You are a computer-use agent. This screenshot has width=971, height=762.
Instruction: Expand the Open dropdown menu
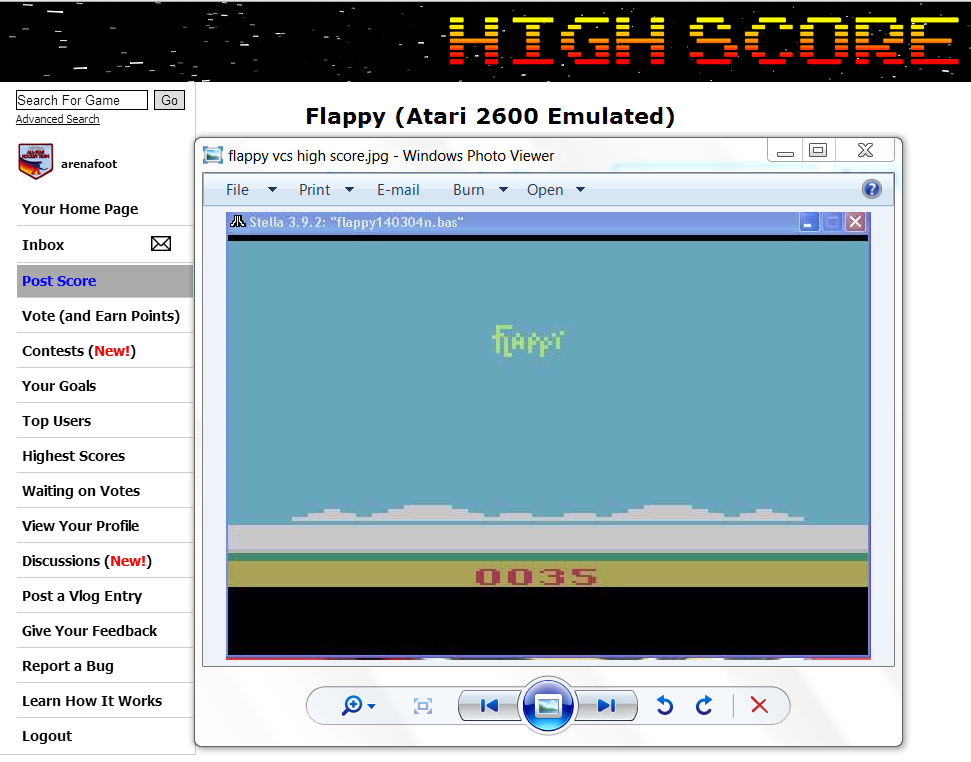click(556, 190)
